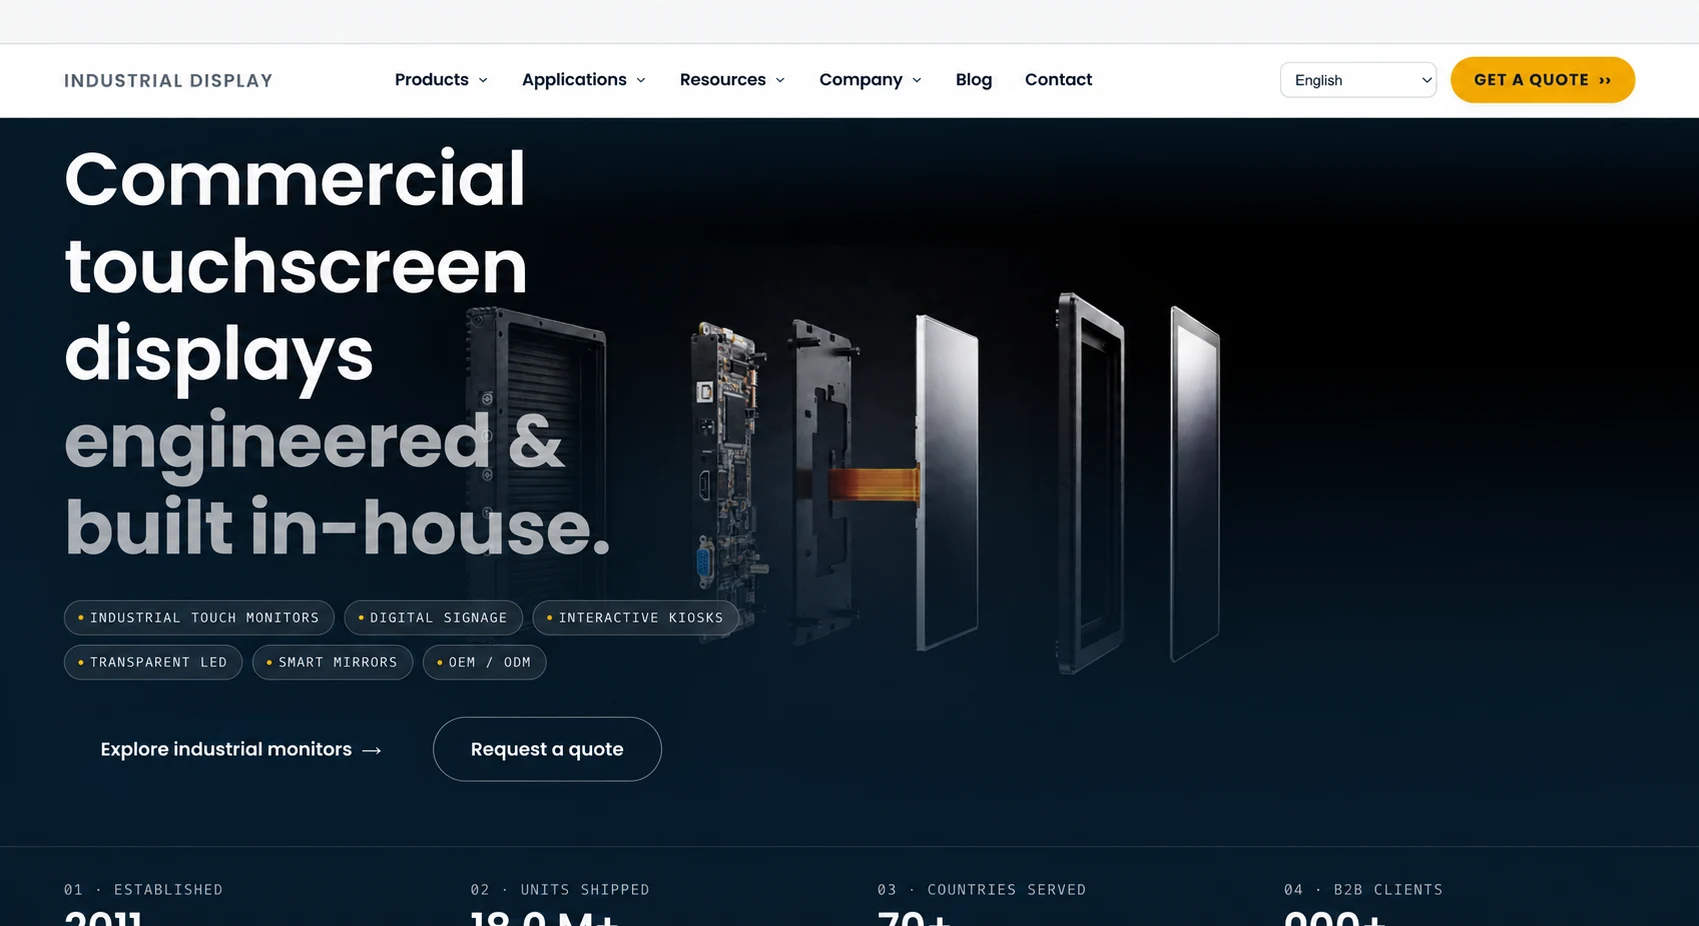Expand the Applications chevron arrow
This screenshot has width=1699, height=926.
pos(641,81)
